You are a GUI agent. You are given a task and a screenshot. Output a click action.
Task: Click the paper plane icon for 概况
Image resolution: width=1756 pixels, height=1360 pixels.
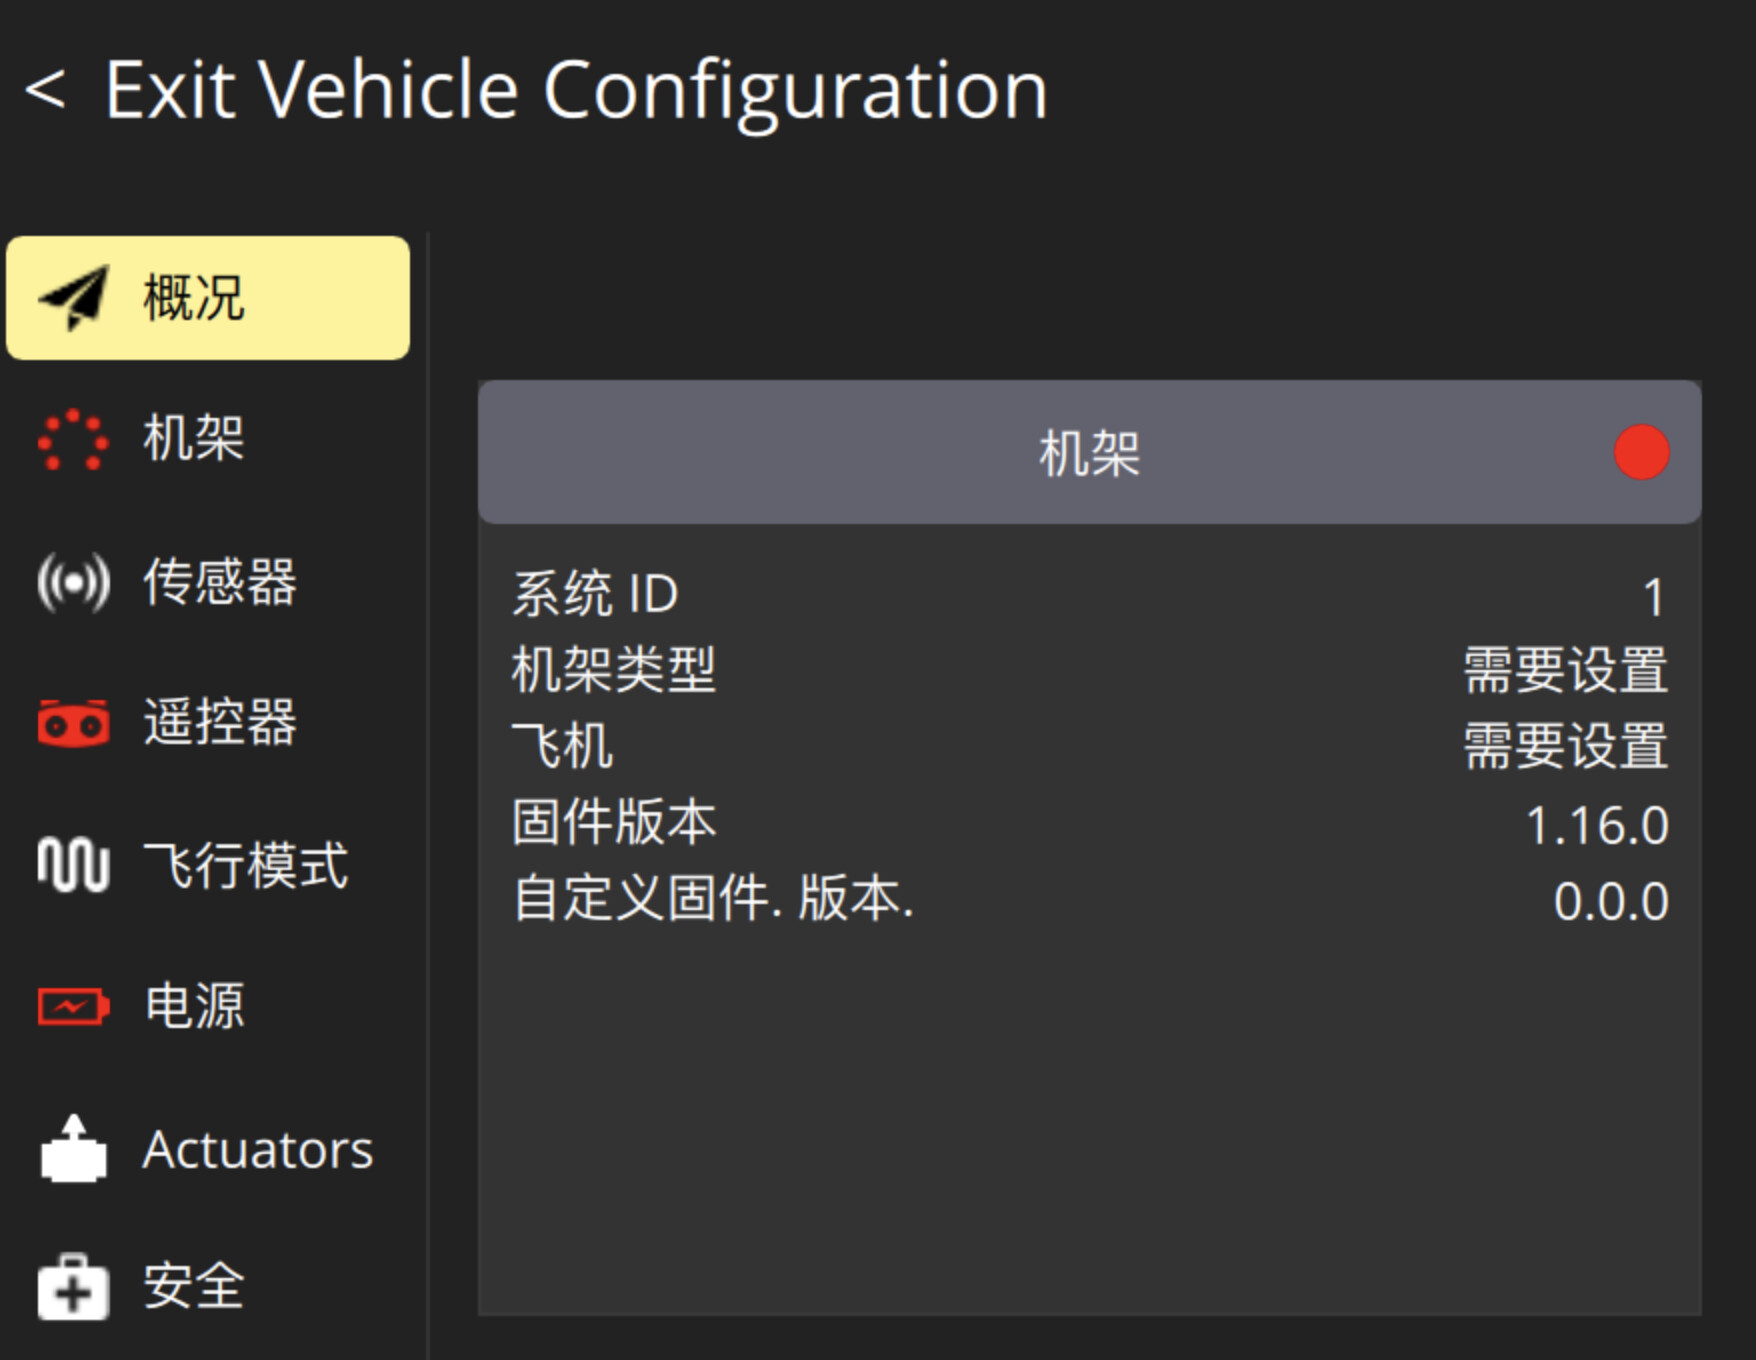[74, 298]
